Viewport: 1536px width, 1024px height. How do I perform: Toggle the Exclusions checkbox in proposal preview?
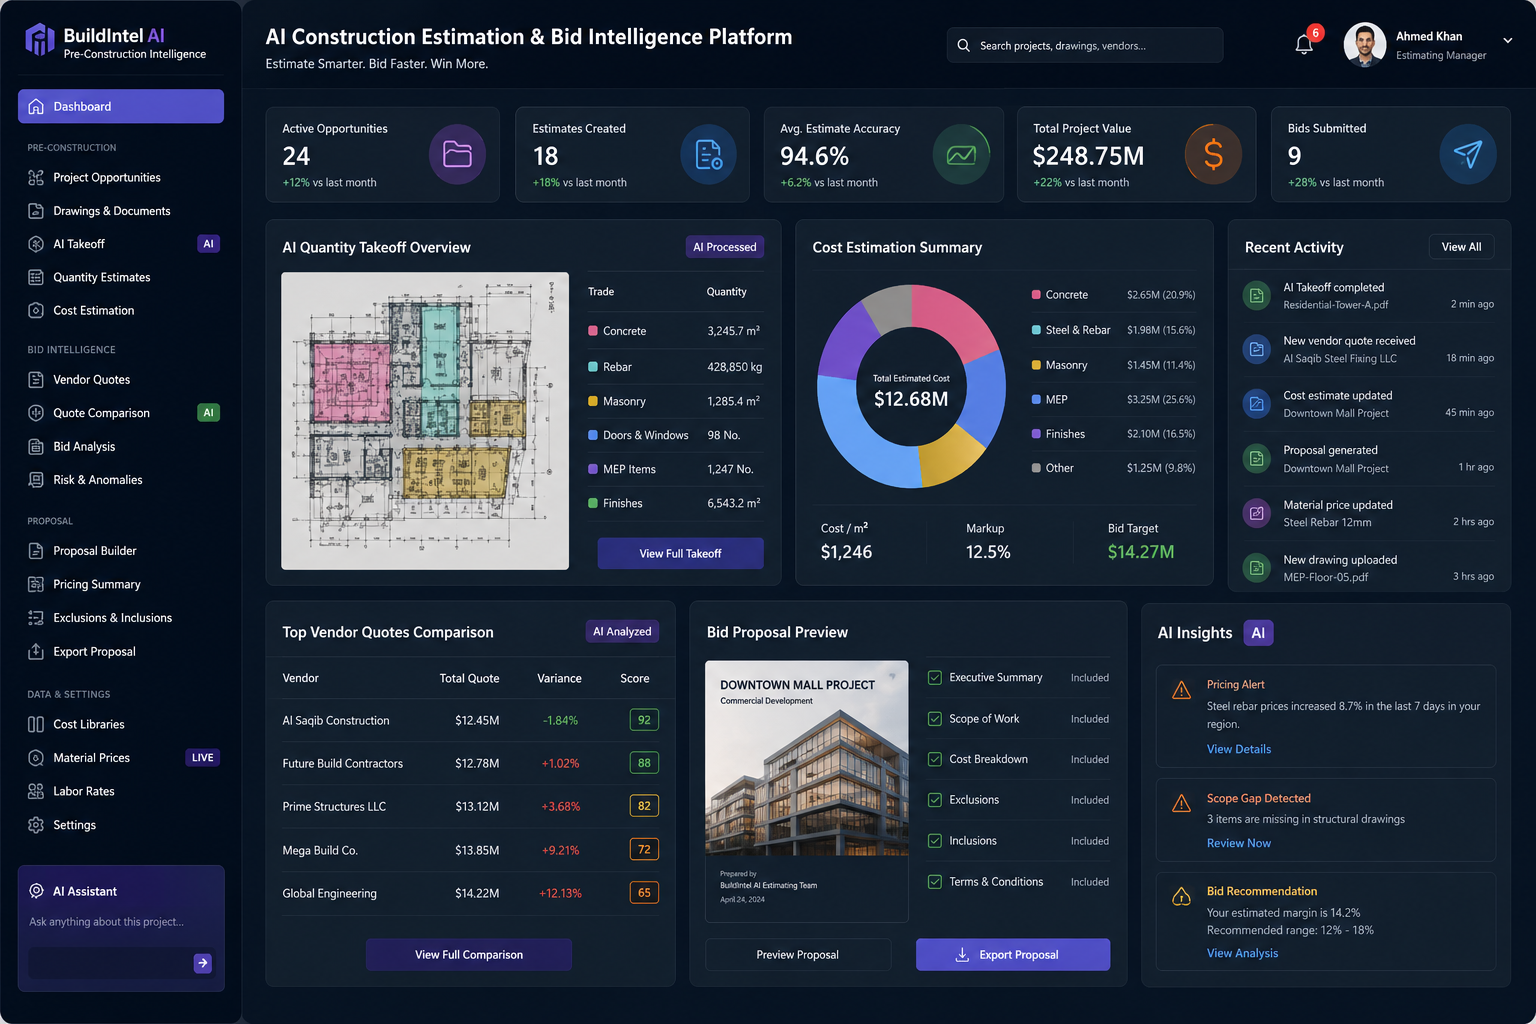point(935,800)
